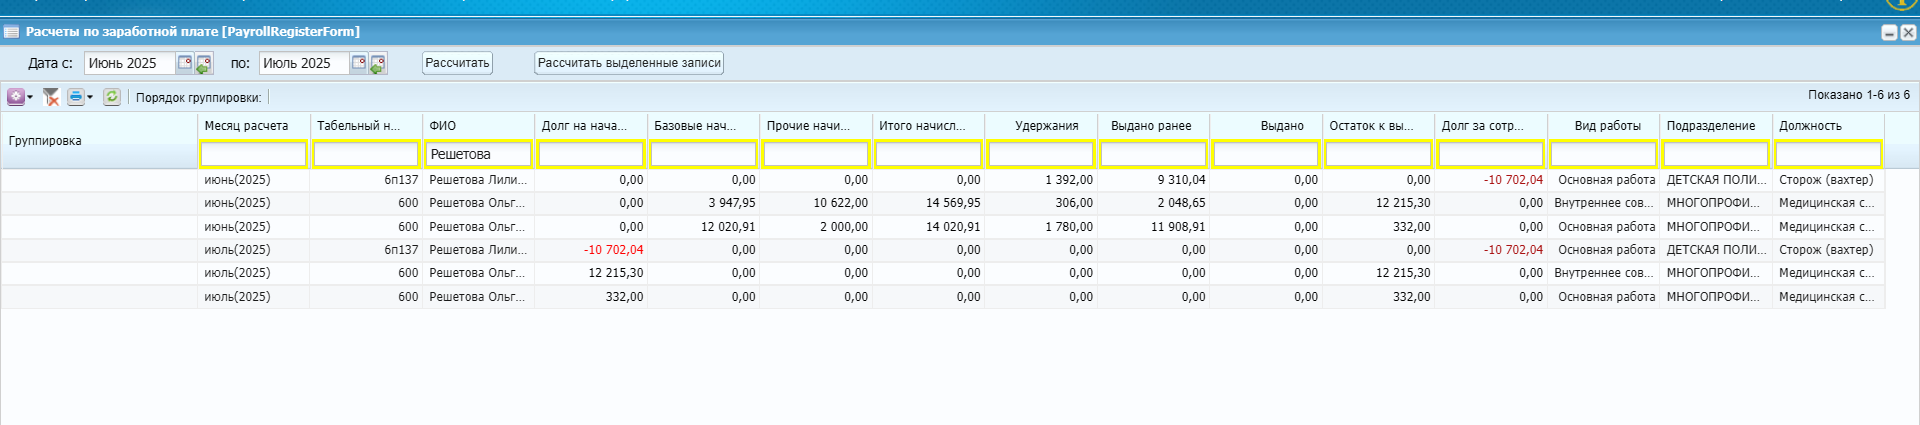Select cell with value 1 780,00
The height and width of the screenshot is (425, 1920).
tap(1040, 227)
